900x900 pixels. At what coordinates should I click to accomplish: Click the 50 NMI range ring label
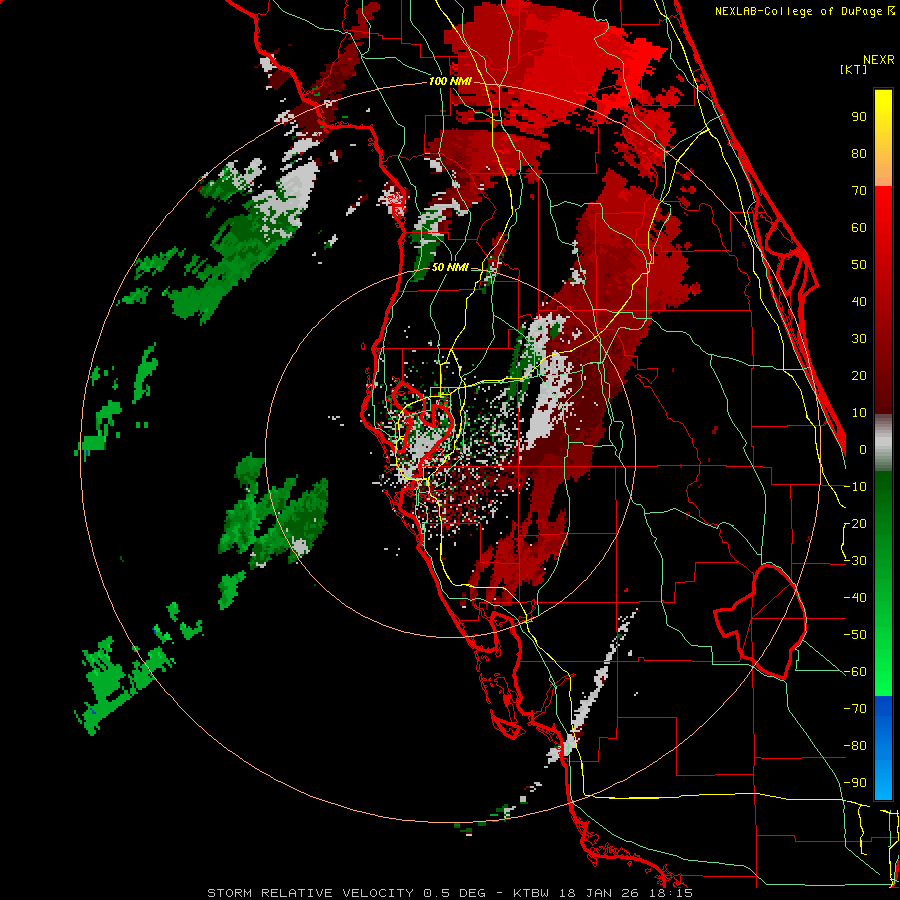[x=450, y=267]
